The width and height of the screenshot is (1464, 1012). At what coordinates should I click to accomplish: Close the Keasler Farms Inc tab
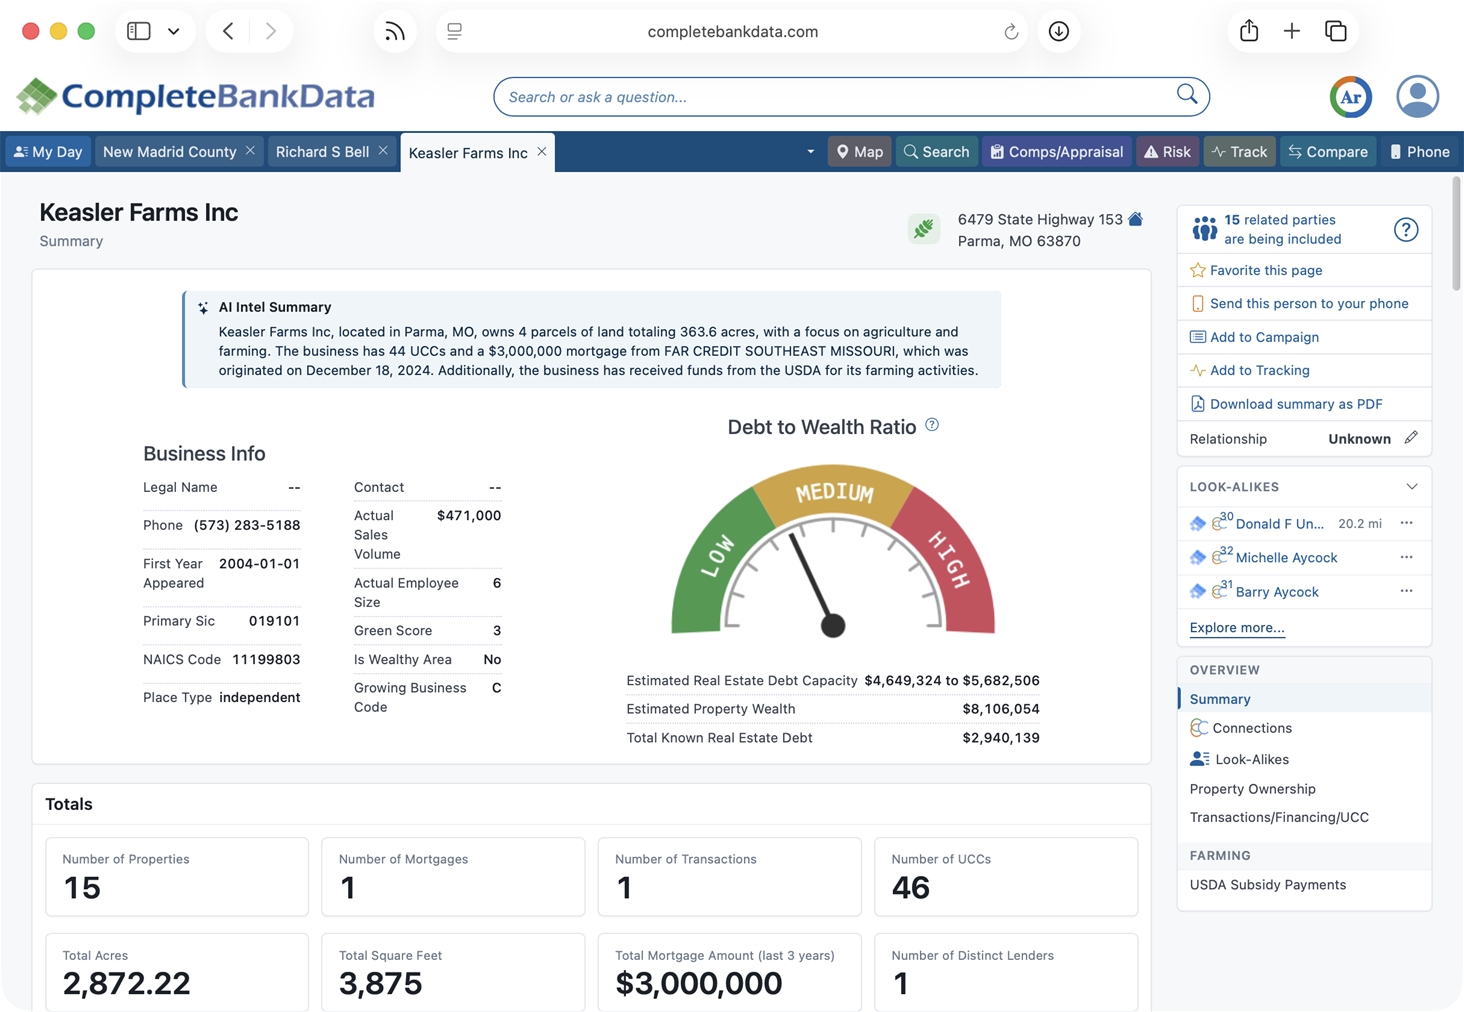tap(542, 152)
